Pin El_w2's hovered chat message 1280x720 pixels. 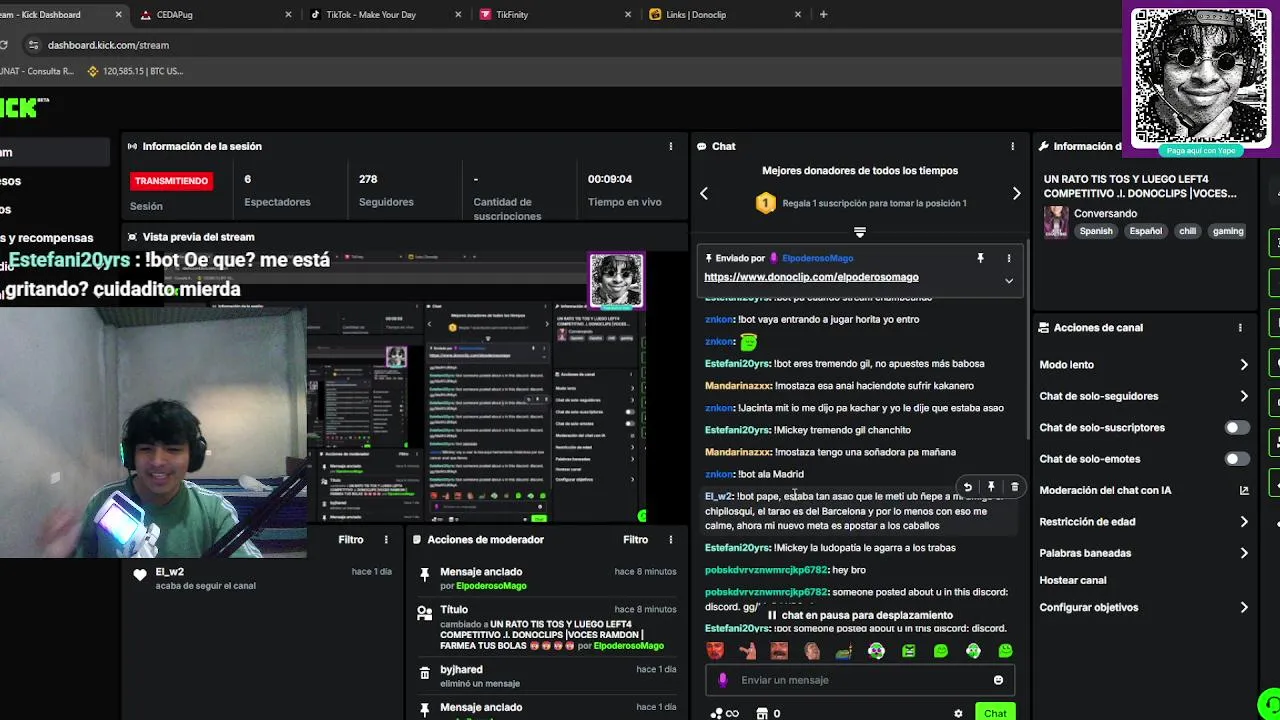(991, 487)
